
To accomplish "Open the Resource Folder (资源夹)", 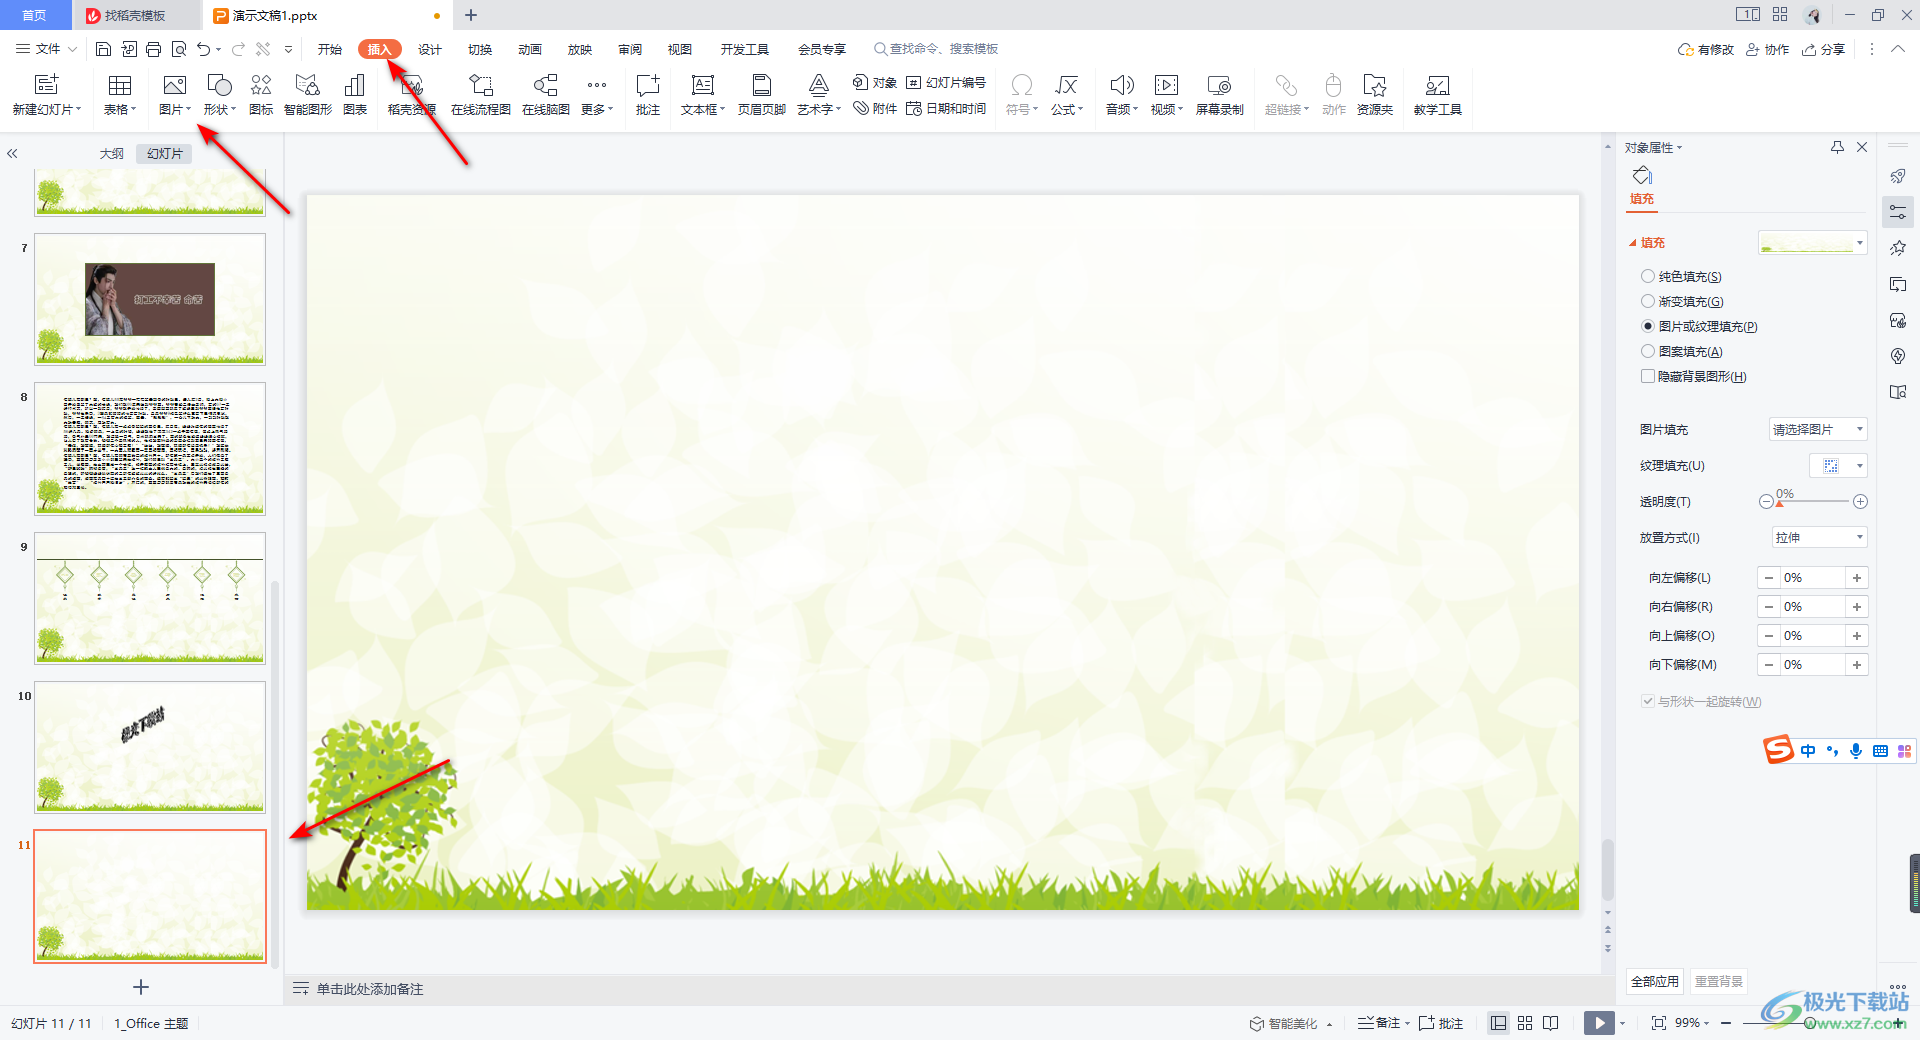I will [x=1375, y=95].
